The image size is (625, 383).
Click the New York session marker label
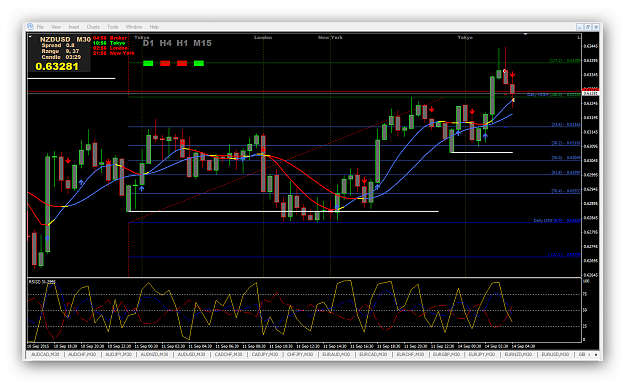(330, 37)
